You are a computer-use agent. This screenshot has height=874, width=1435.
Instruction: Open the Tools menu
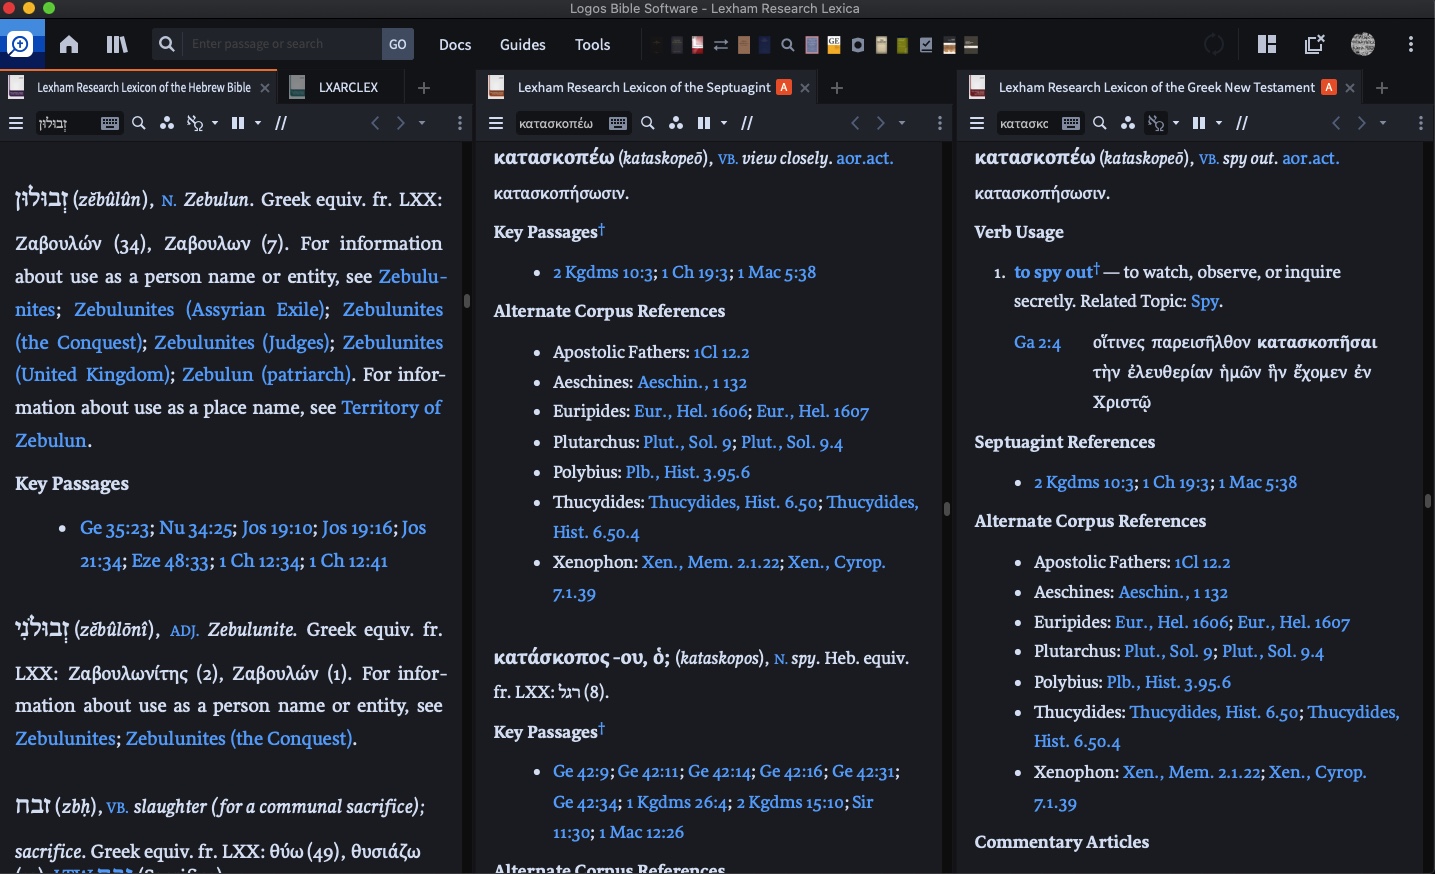(x=592, y=44)
